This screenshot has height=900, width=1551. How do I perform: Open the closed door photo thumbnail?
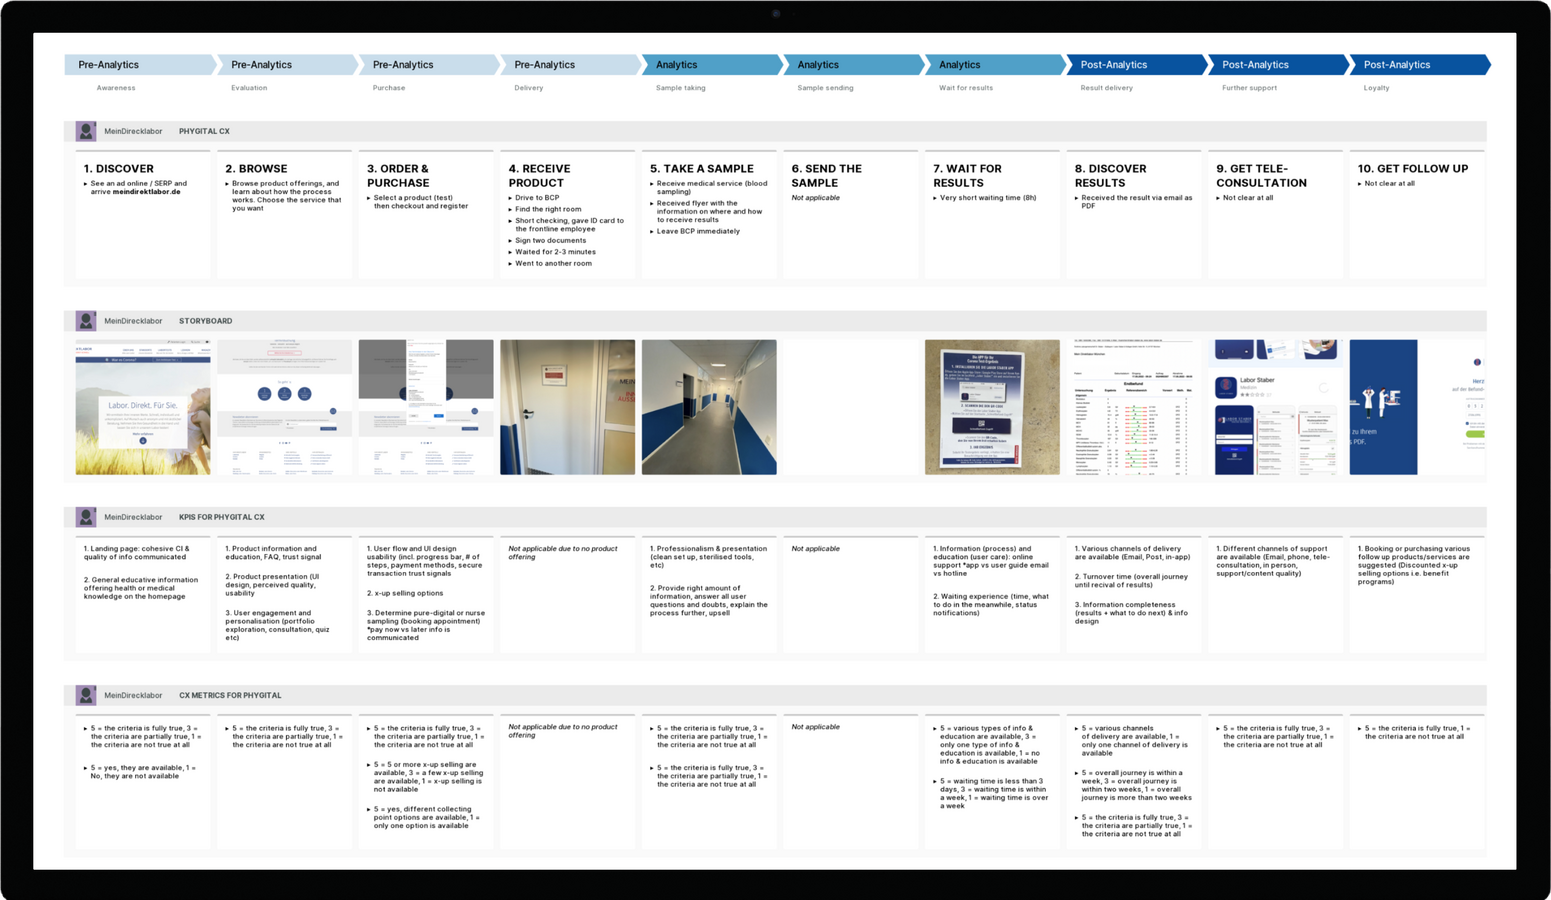(x=567, y=407)
